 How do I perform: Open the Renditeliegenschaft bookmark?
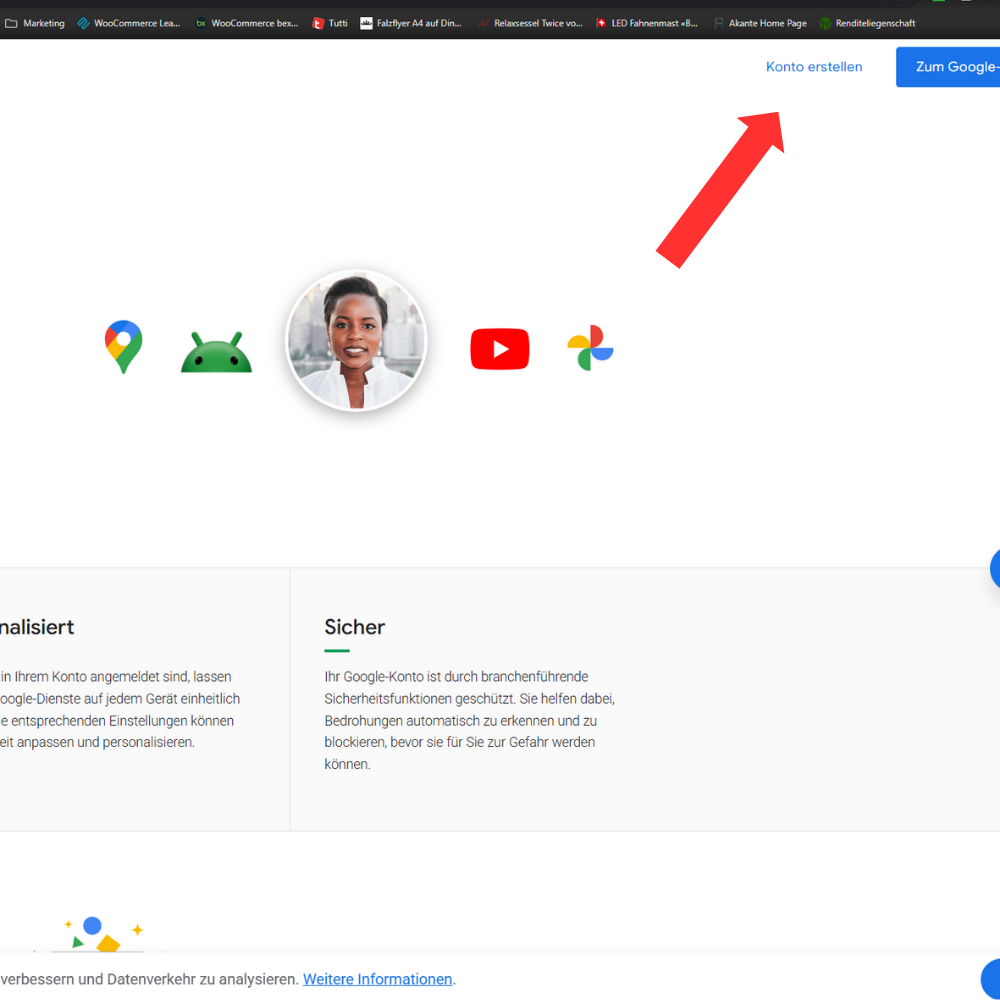tap(867, 23)
